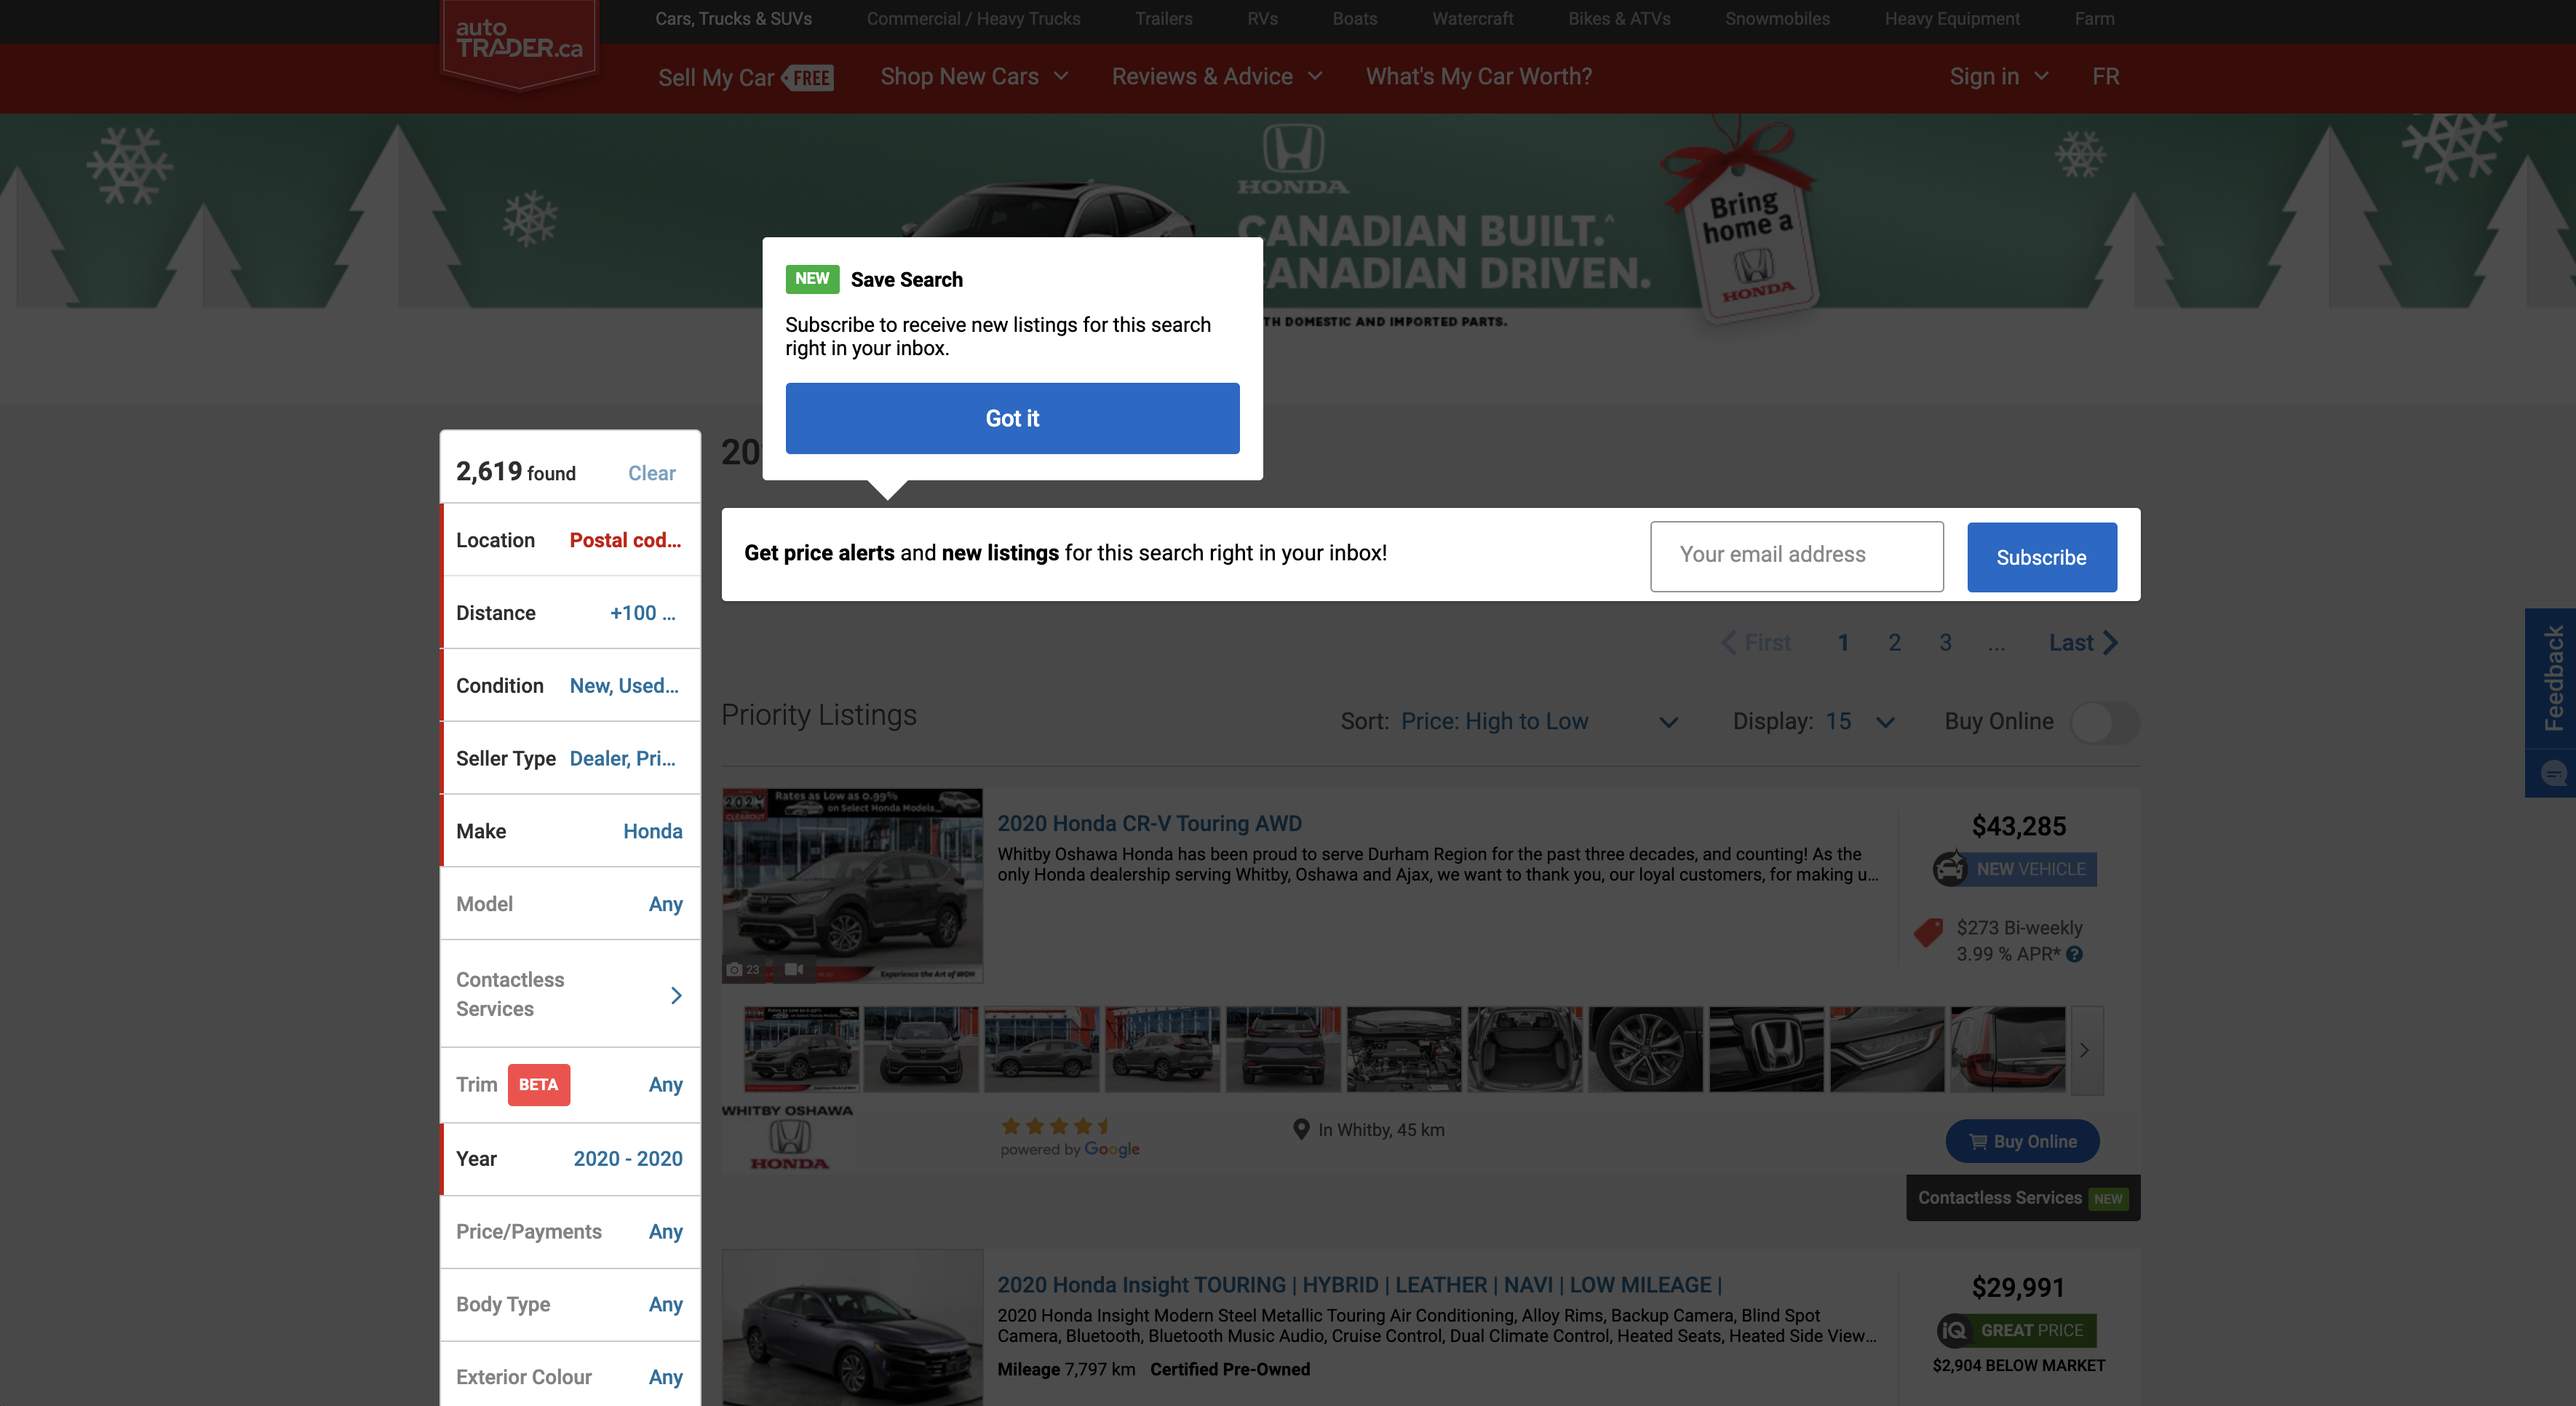Open the Price/Payments filter
The height and width of the screenshot is (1406, 2576).
pos(570,1231)
